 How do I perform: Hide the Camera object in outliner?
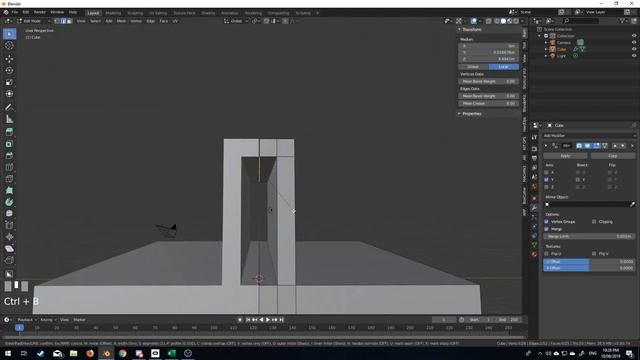[634, 42]
